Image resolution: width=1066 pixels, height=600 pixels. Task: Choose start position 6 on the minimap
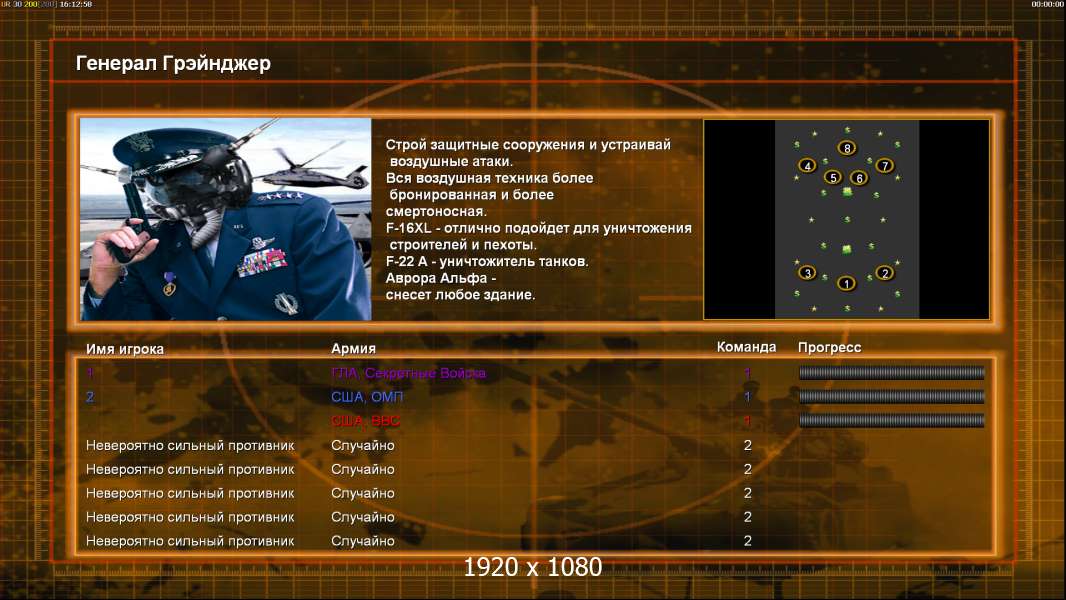click(858, 178)
